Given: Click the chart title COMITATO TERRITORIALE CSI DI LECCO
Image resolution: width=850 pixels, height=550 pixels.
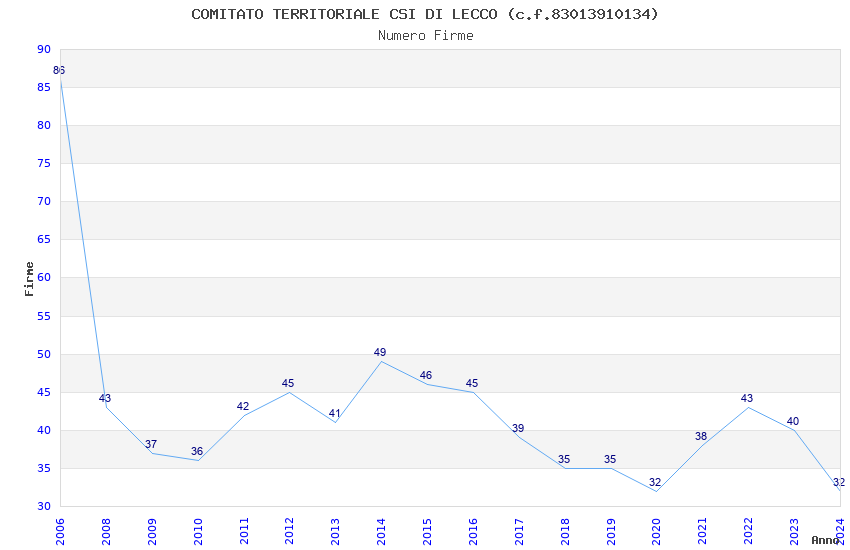Looking at the screenshot, I should (x=344, y=14).
